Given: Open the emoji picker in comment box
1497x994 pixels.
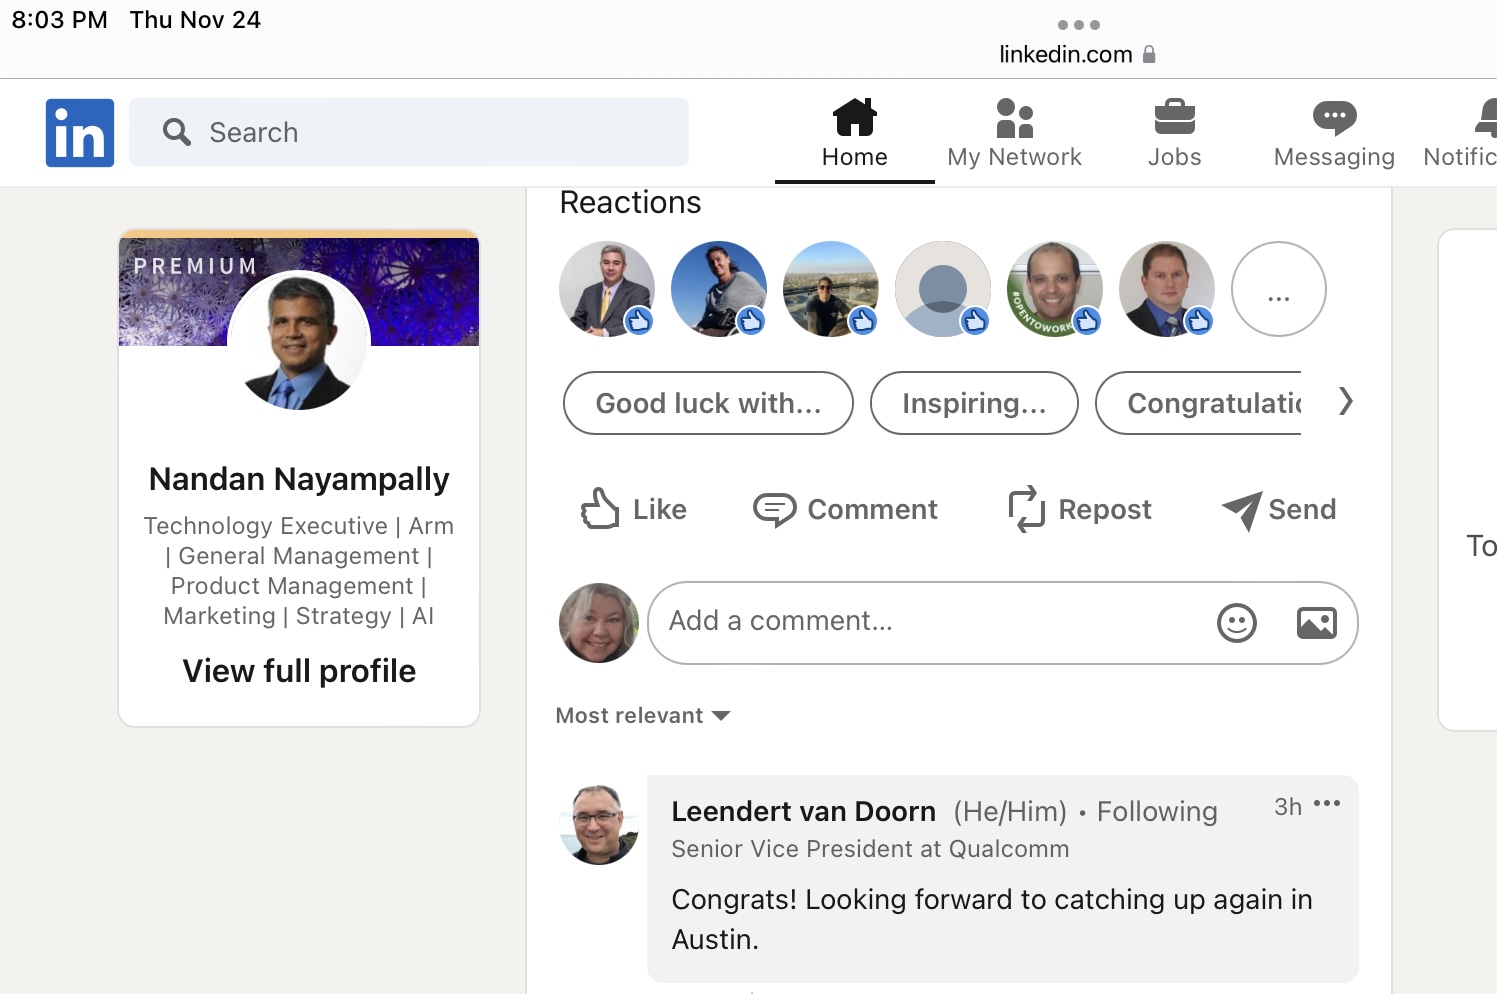Looking at the screenshot, I should (1236, 623).
